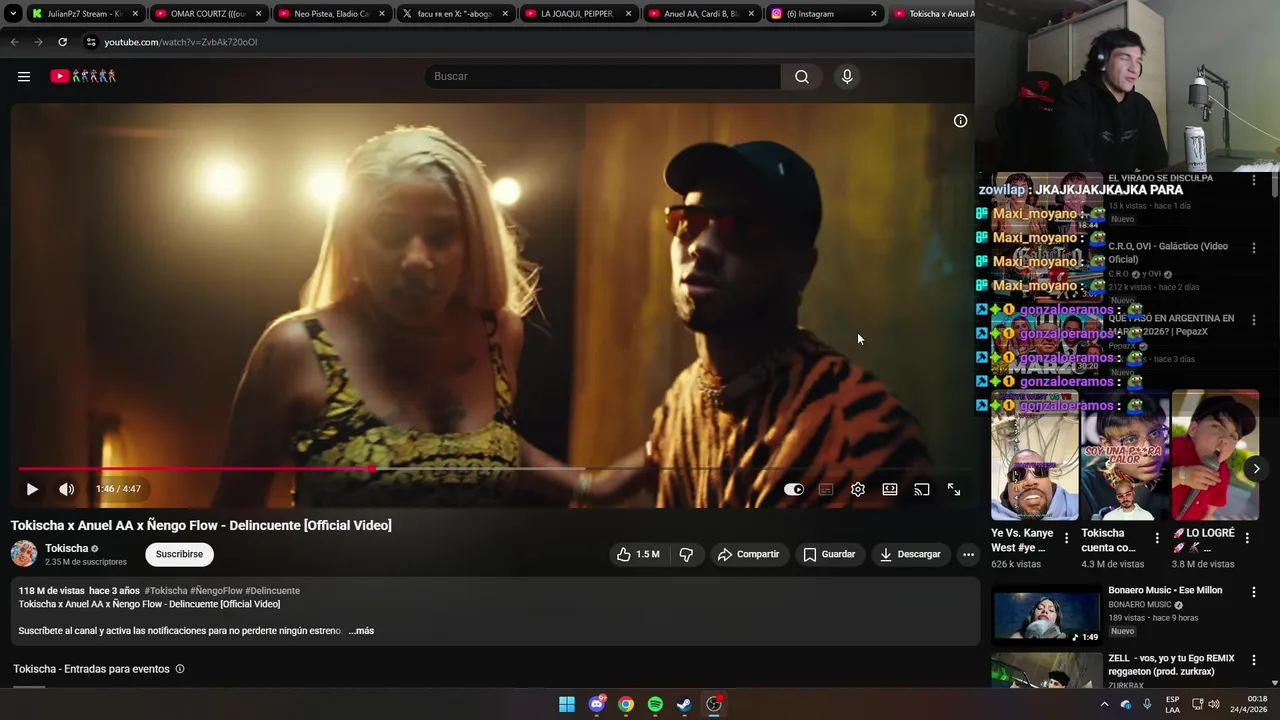Open the #ÑengoFlow hashtag link
This screenshot has width=1280, height=720.
pyautogui.click(x=216, y=591)
